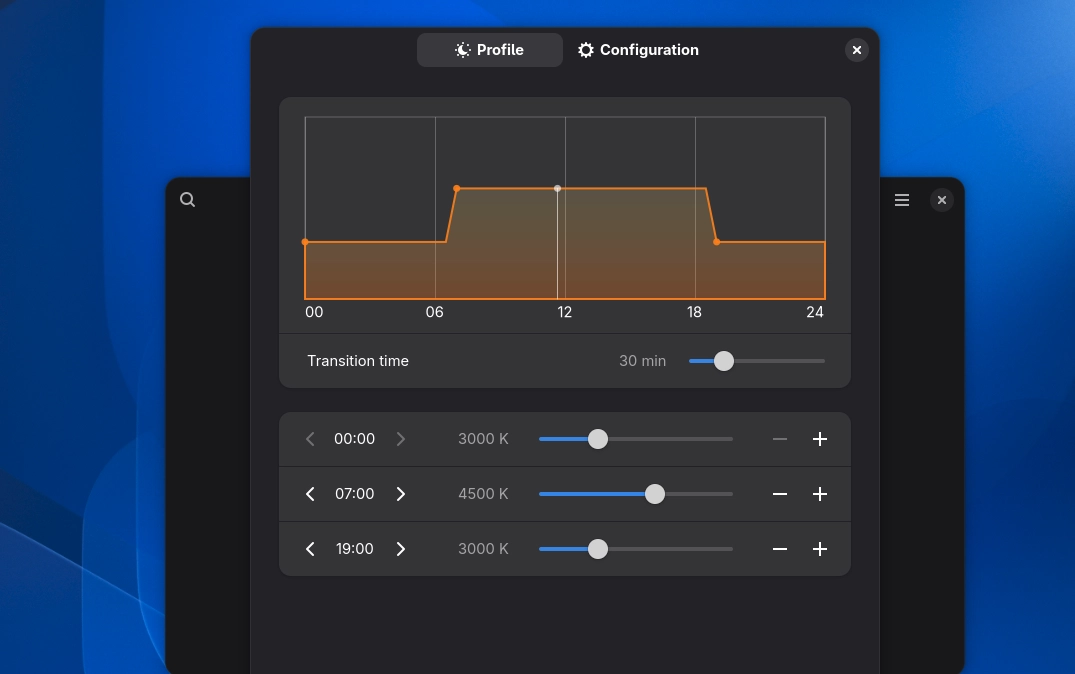Switch to the Profile tab
This screenshot has height=674, width=1075.
(x=490, y=50)
